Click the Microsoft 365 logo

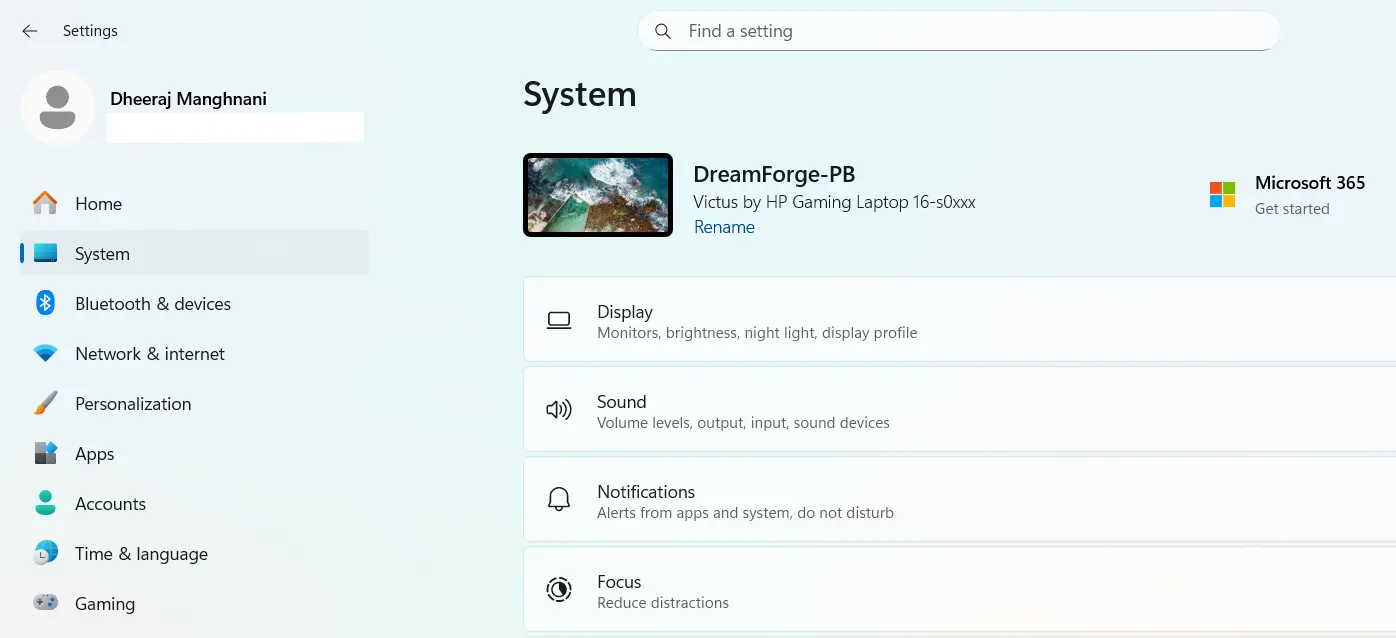point(1220,194)
